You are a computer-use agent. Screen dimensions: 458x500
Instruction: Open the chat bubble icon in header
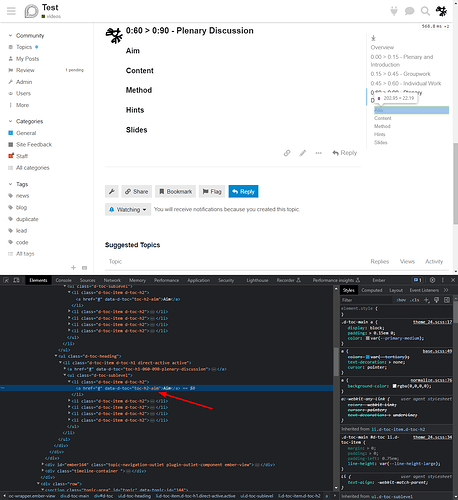[409, 11]
